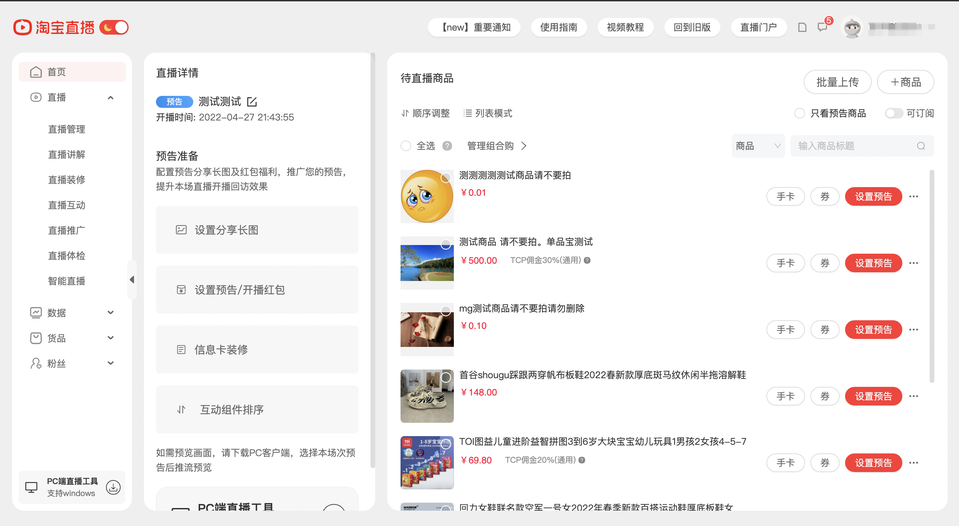Viewport: 959px width, 526px height.
Task: Open the message notifications icon with badge
Action: pyautogui.click(x=822, y=27)
